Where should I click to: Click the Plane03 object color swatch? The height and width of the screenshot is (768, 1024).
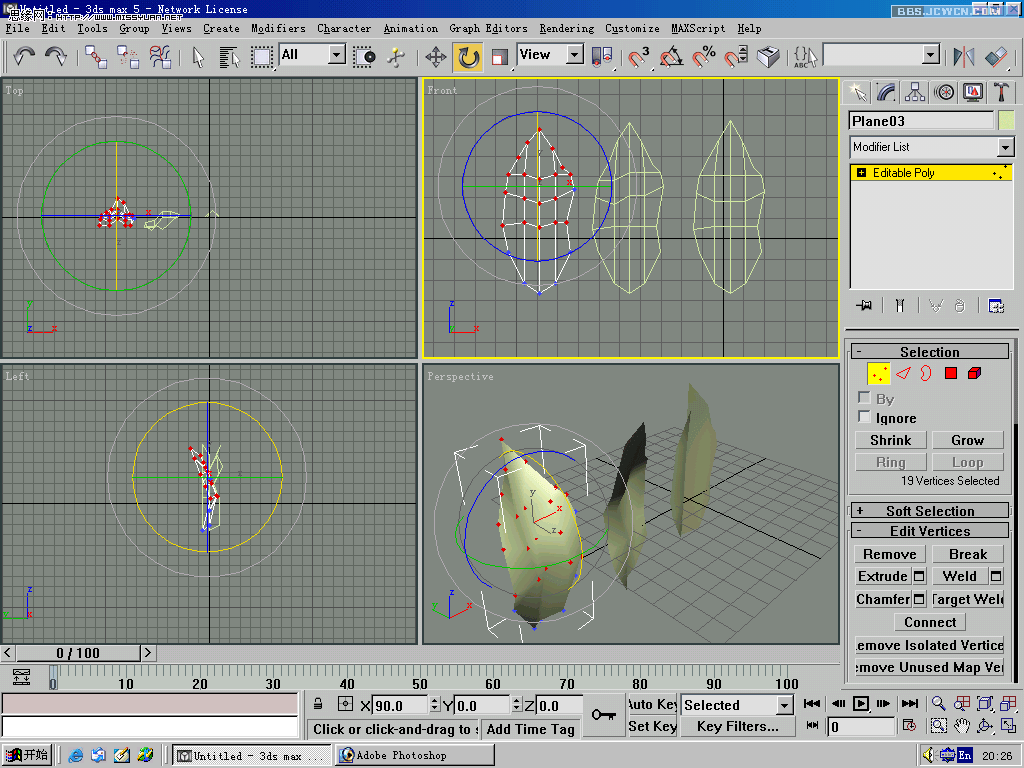(1006, 121)
